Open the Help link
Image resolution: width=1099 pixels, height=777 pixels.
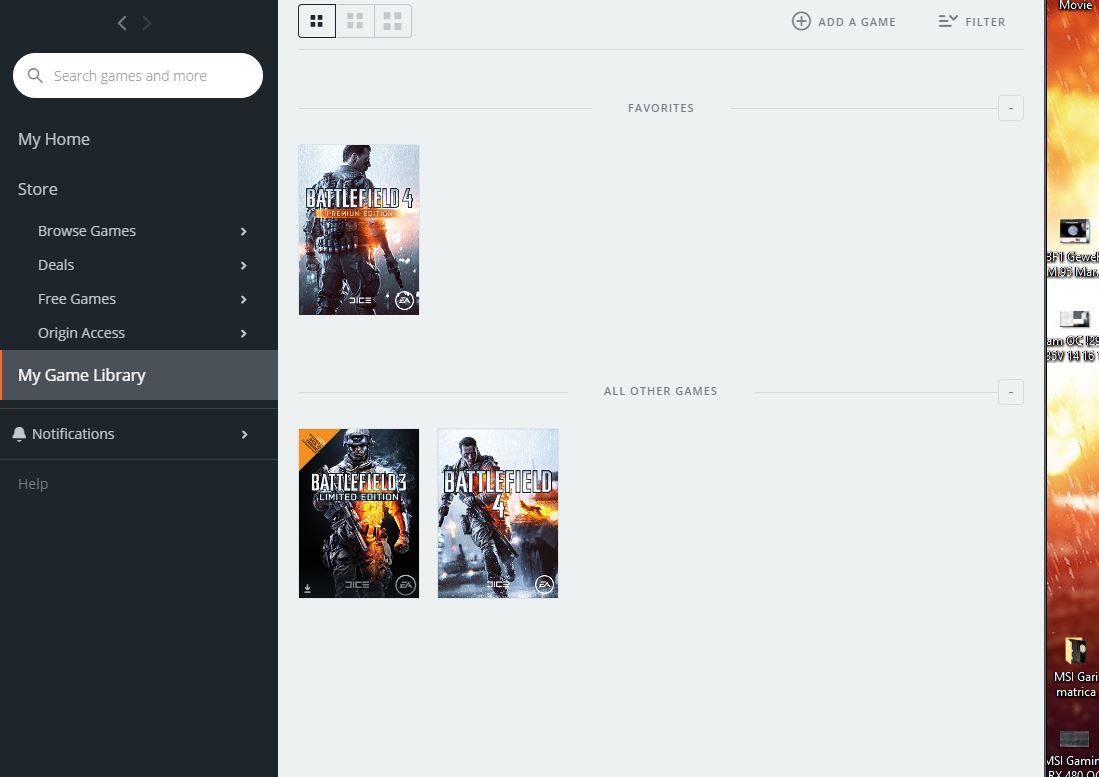(x=33, y=483)
